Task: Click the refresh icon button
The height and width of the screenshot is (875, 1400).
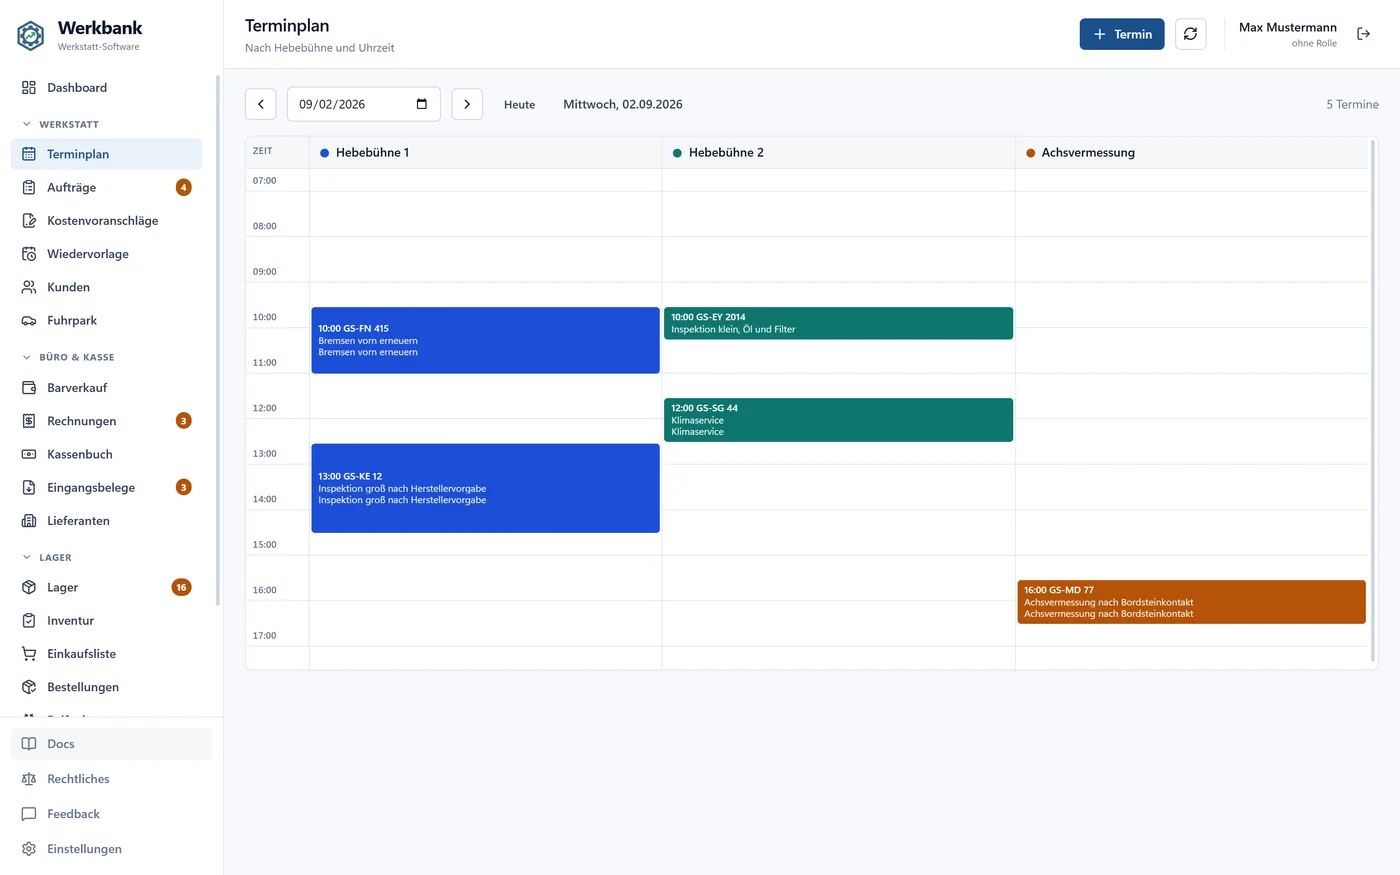Action: click(1190, 34)
